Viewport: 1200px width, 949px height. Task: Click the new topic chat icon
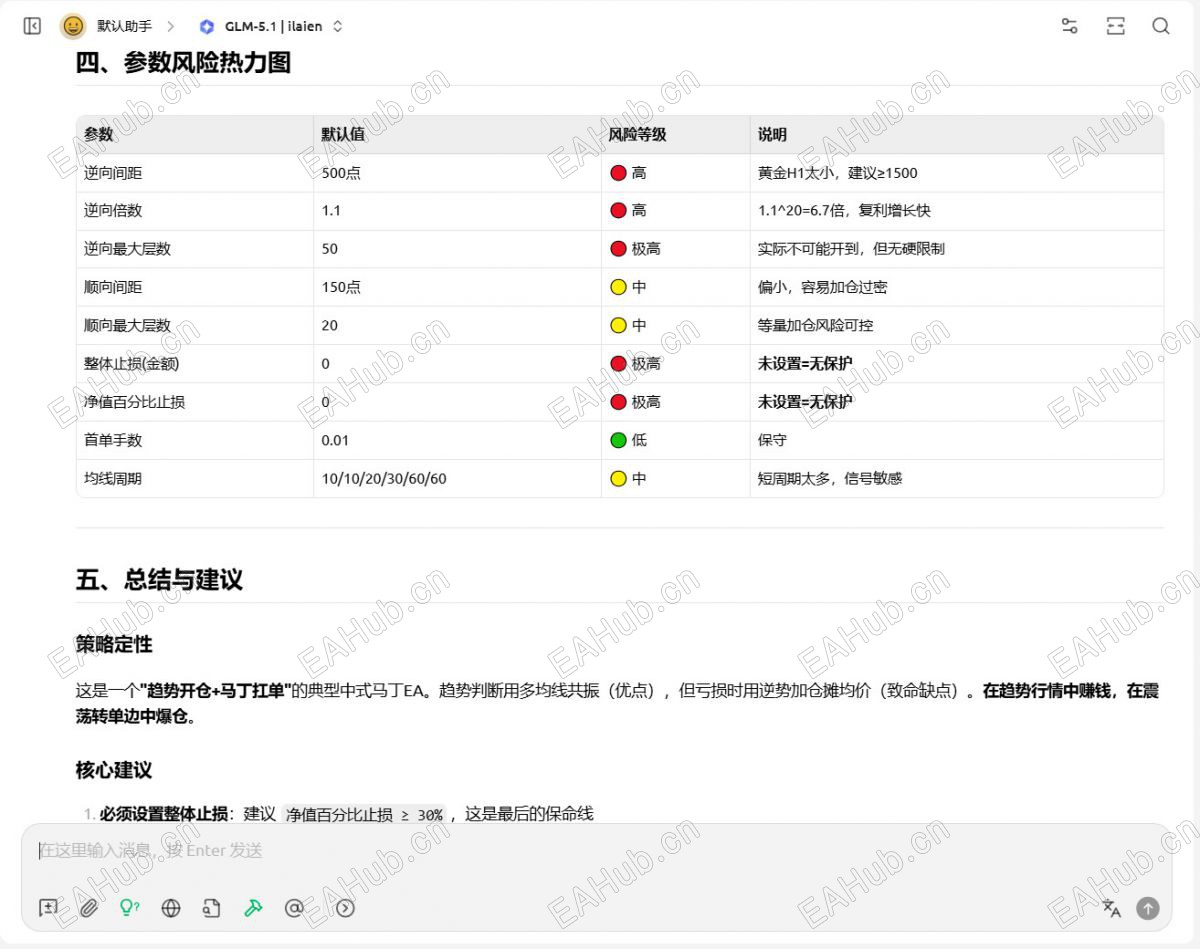48,908
